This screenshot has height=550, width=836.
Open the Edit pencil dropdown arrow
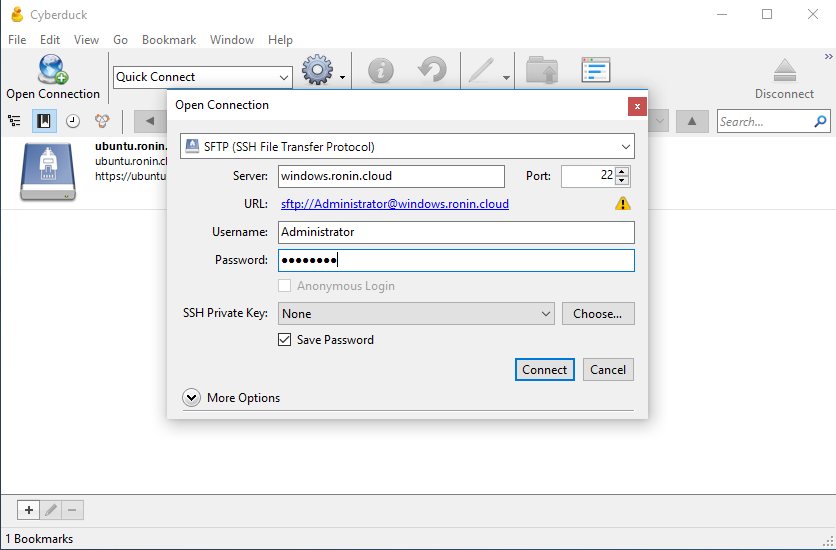click(x=506, y=78)
